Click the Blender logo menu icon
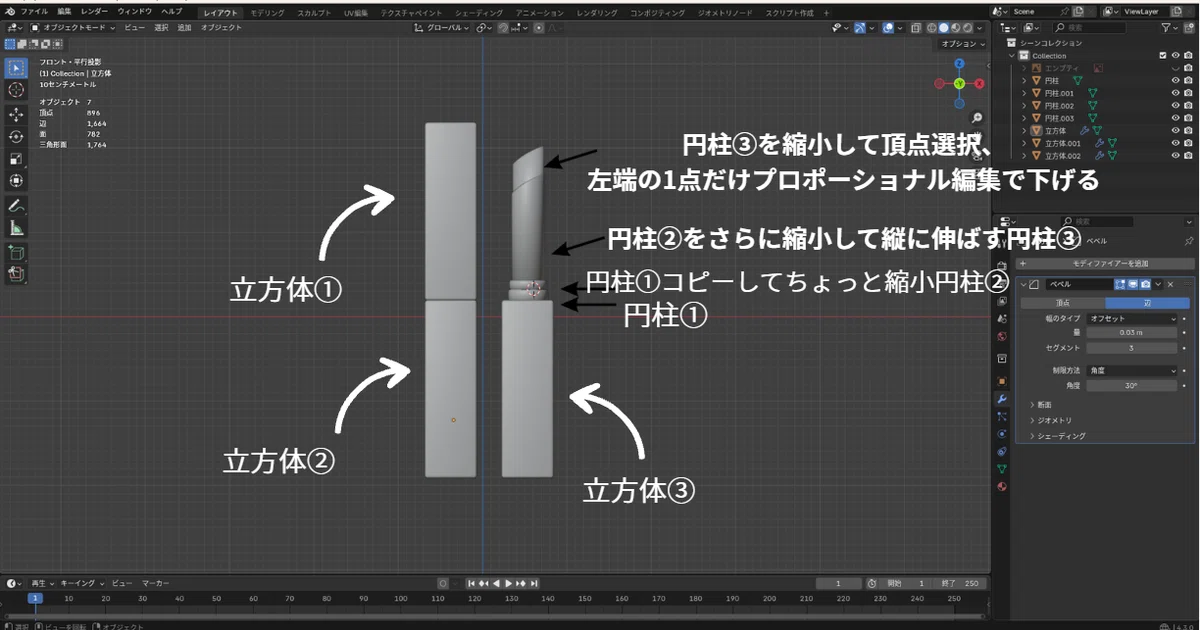 tap(9, 10)
